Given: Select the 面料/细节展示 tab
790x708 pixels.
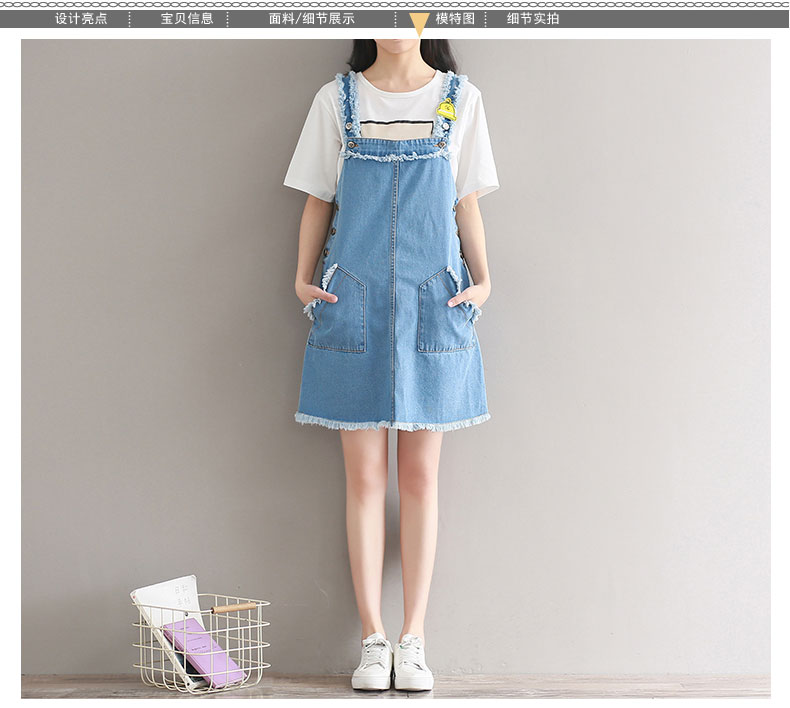Looking at the screenshot, I should [311, 19].
